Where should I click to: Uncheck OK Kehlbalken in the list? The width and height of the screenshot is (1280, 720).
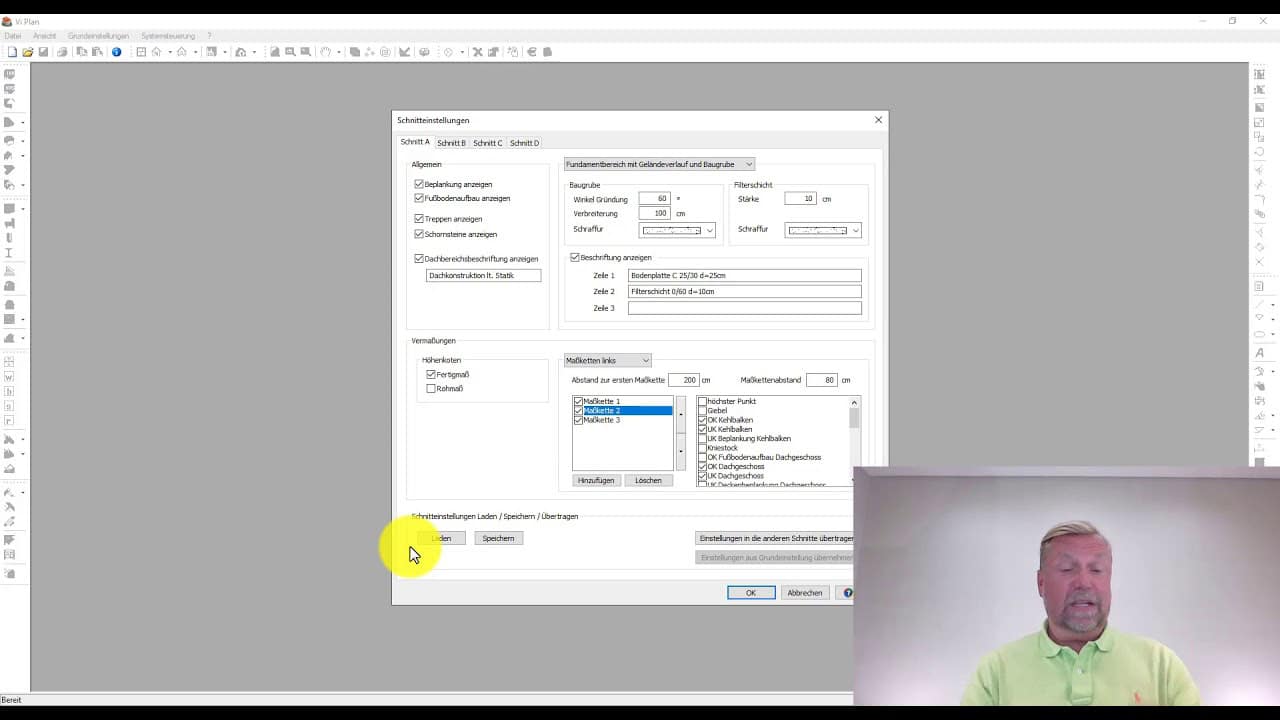coord(702,420)
